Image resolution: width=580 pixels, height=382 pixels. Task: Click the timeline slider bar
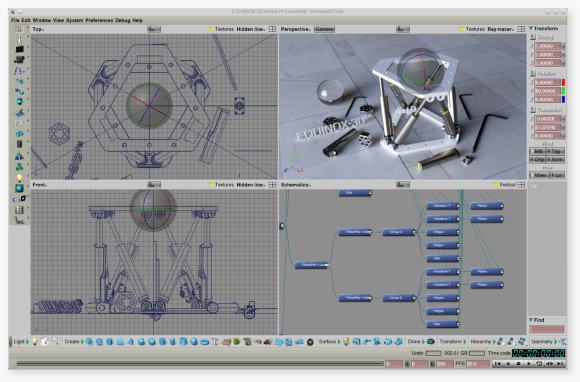tap(200, 364)
